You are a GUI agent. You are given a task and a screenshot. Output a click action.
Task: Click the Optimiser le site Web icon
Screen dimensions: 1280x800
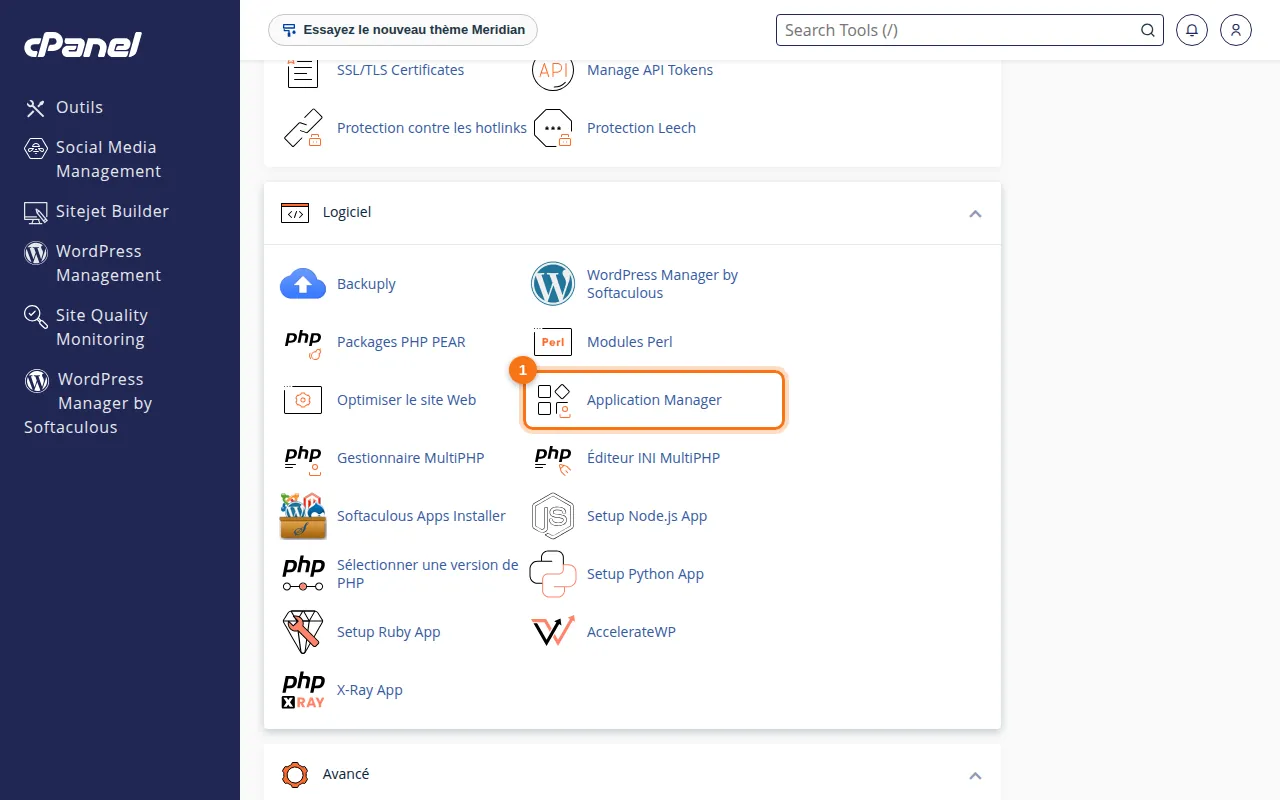(303, 400)
